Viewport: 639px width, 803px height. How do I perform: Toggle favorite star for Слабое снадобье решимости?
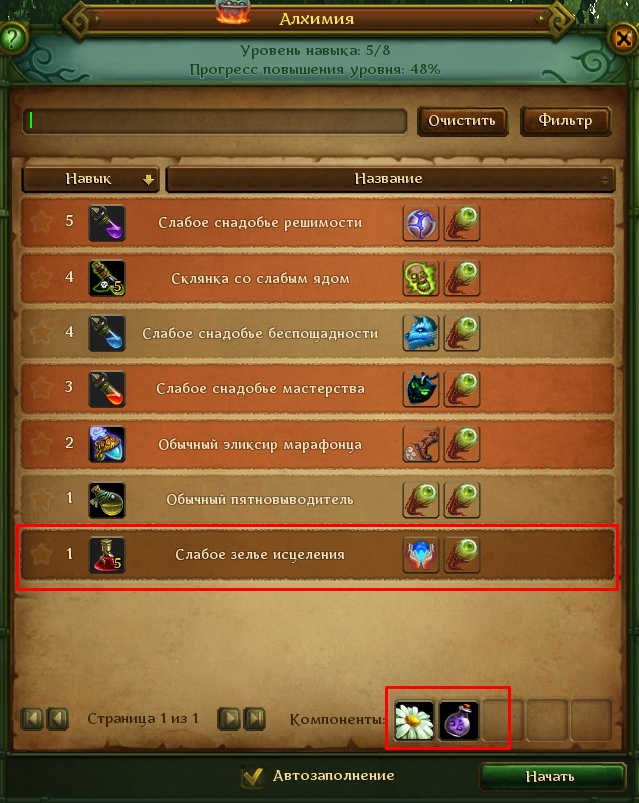click(41, 222)
